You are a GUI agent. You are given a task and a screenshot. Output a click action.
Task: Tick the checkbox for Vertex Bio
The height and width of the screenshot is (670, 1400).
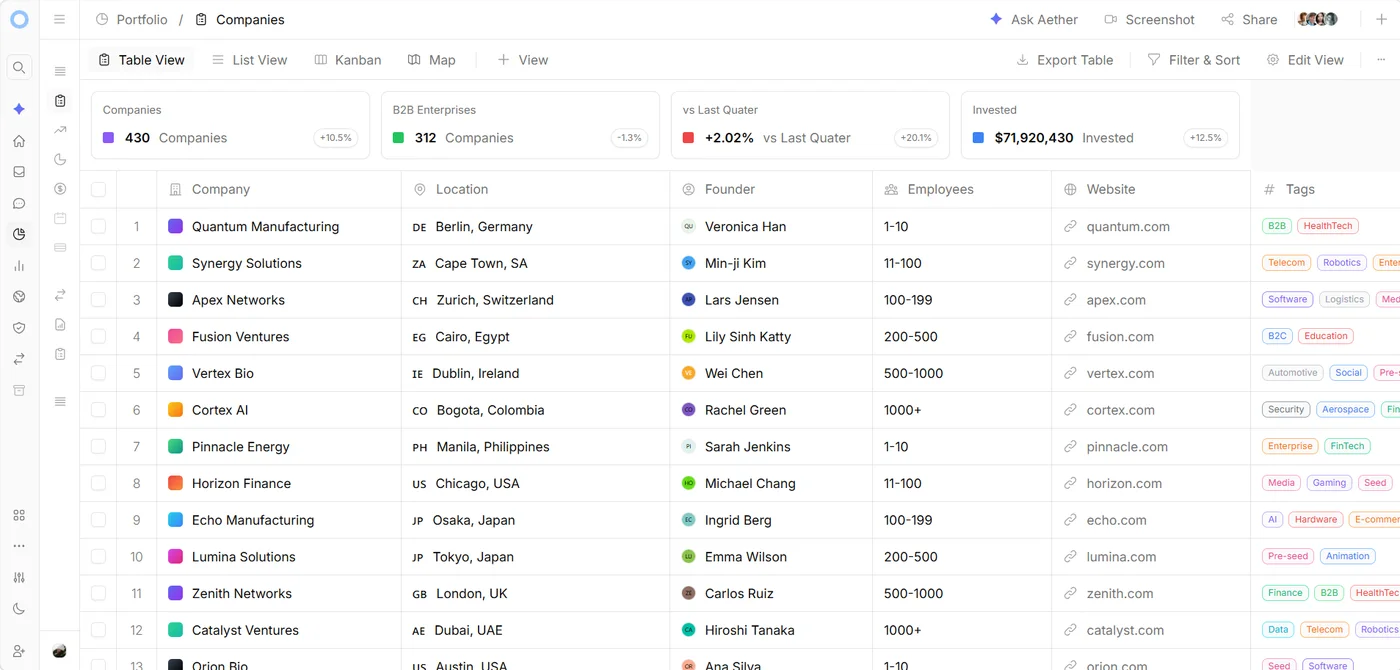coord(98,373)
